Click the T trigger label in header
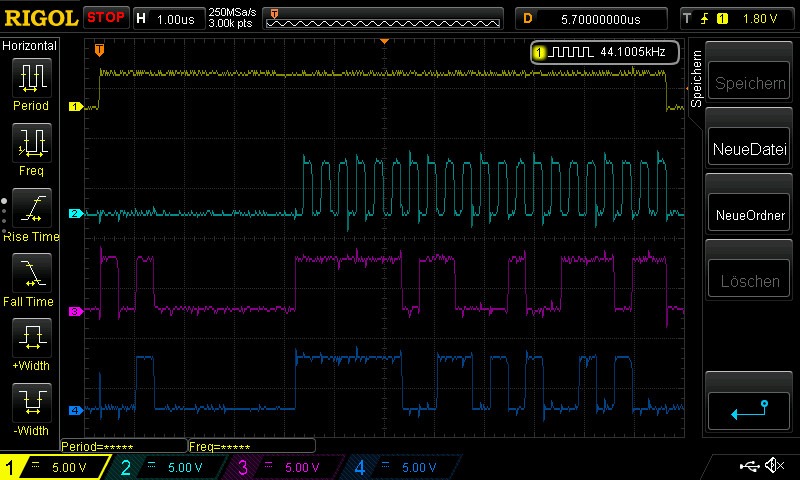 (x=687, y=19)
